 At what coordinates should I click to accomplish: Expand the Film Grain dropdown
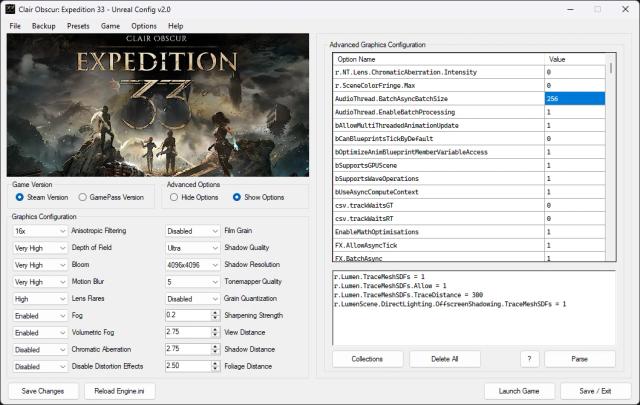pyautogui.click(x=193, y=231)
